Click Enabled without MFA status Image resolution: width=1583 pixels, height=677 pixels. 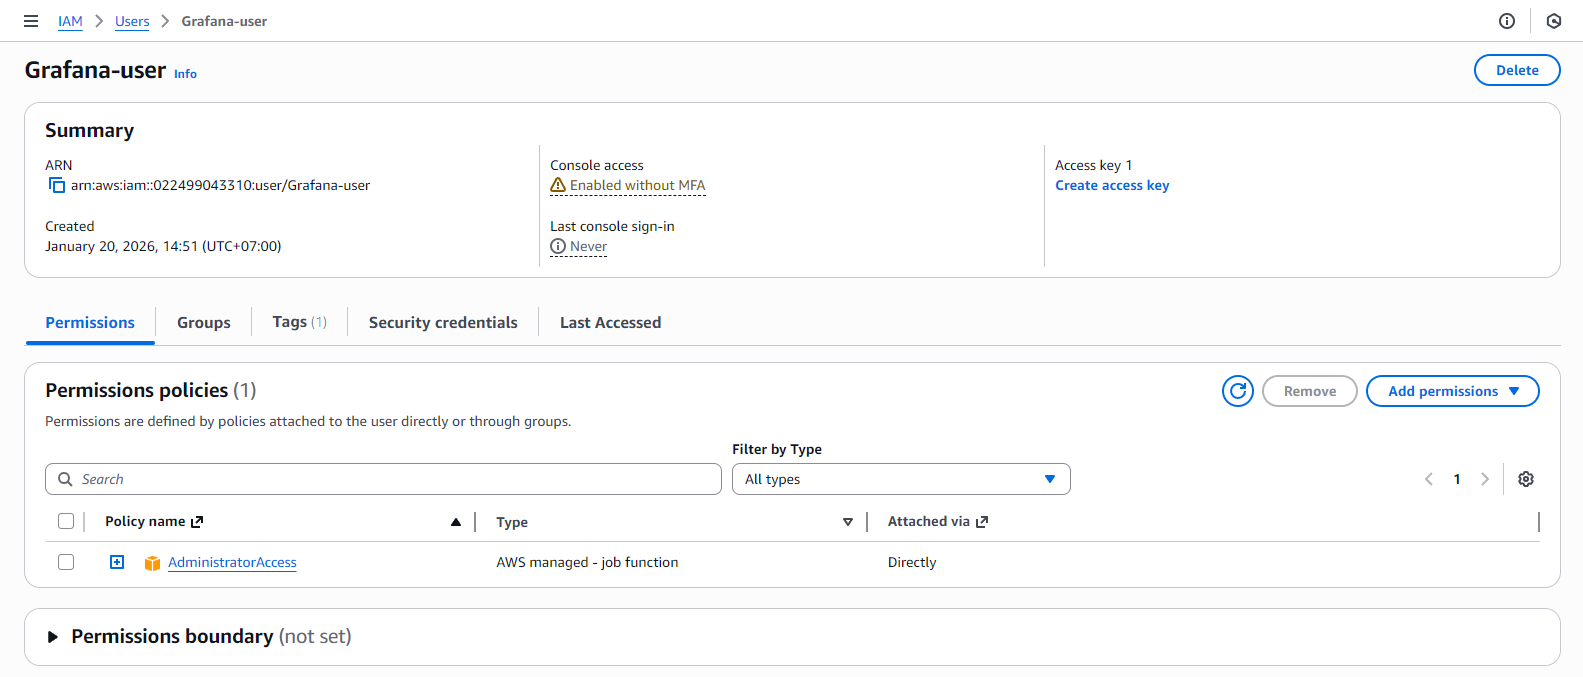pyautogui.click(x=637, y=185)
